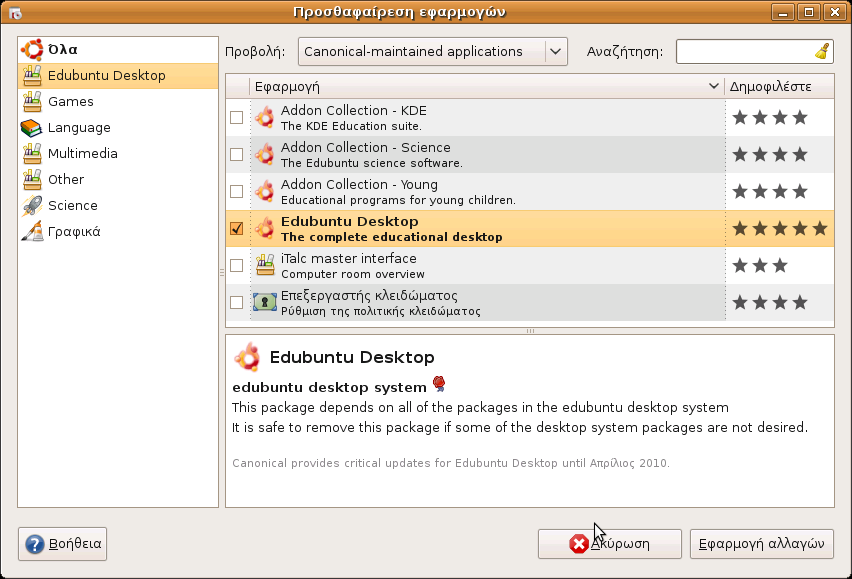Click the Multimedia category icon

coord(32,154)
